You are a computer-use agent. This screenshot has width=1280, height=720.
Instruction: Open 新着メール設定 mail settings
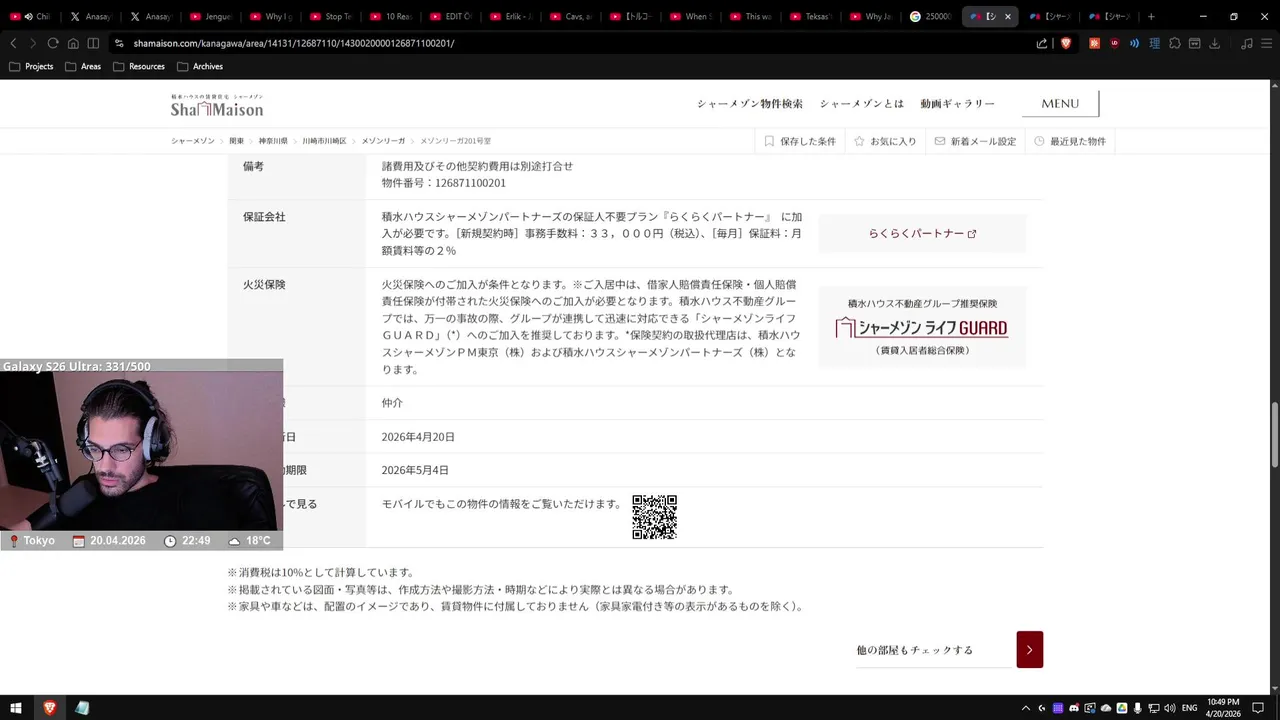click(x=975, y=141)
